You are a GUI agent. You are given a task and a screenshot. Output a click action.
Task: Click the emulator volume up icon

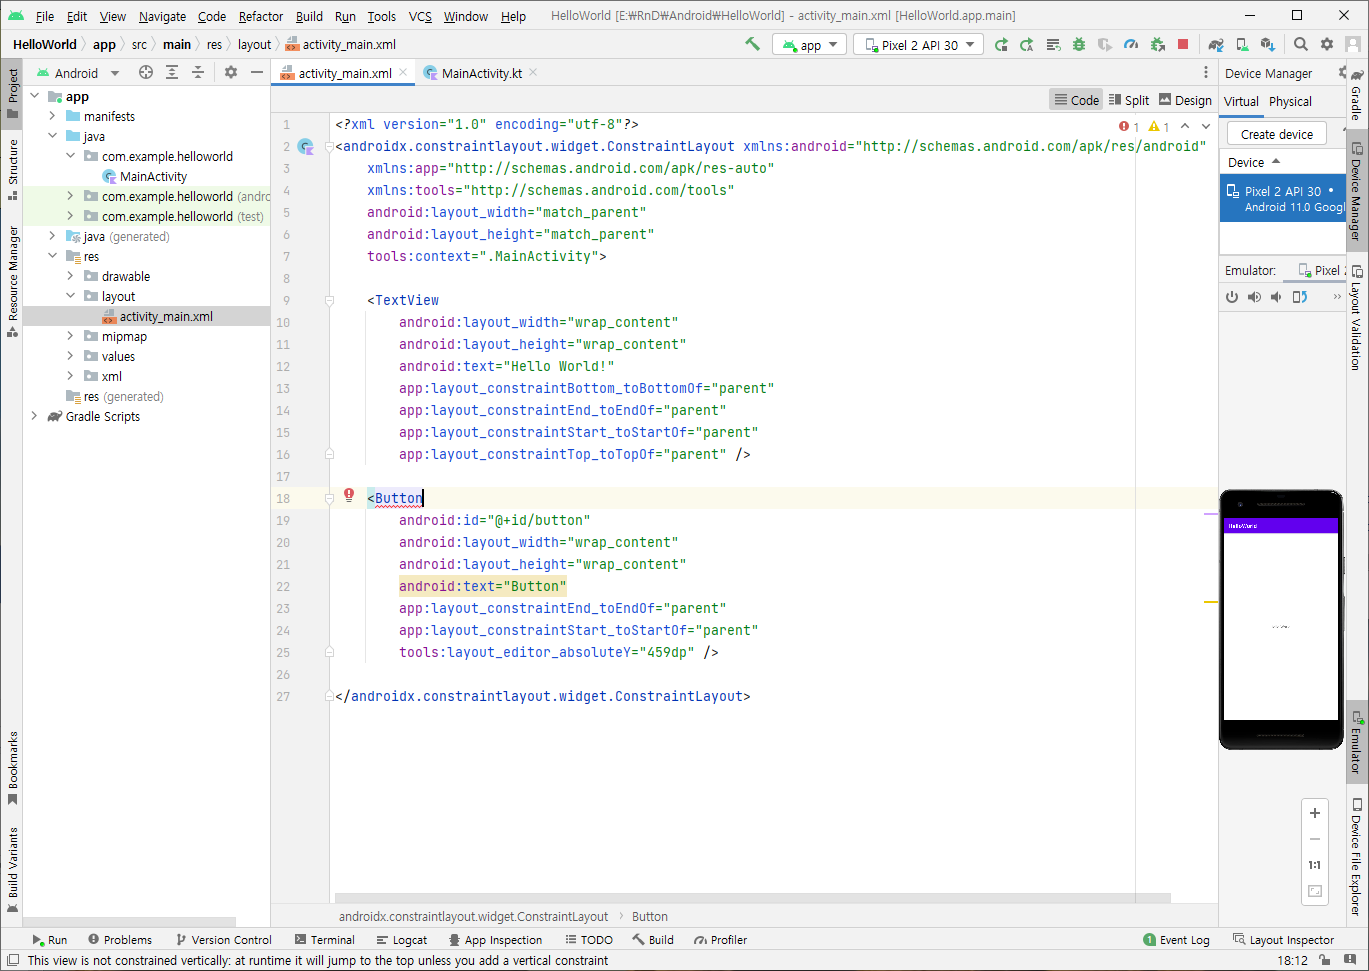coord(1254,297)
